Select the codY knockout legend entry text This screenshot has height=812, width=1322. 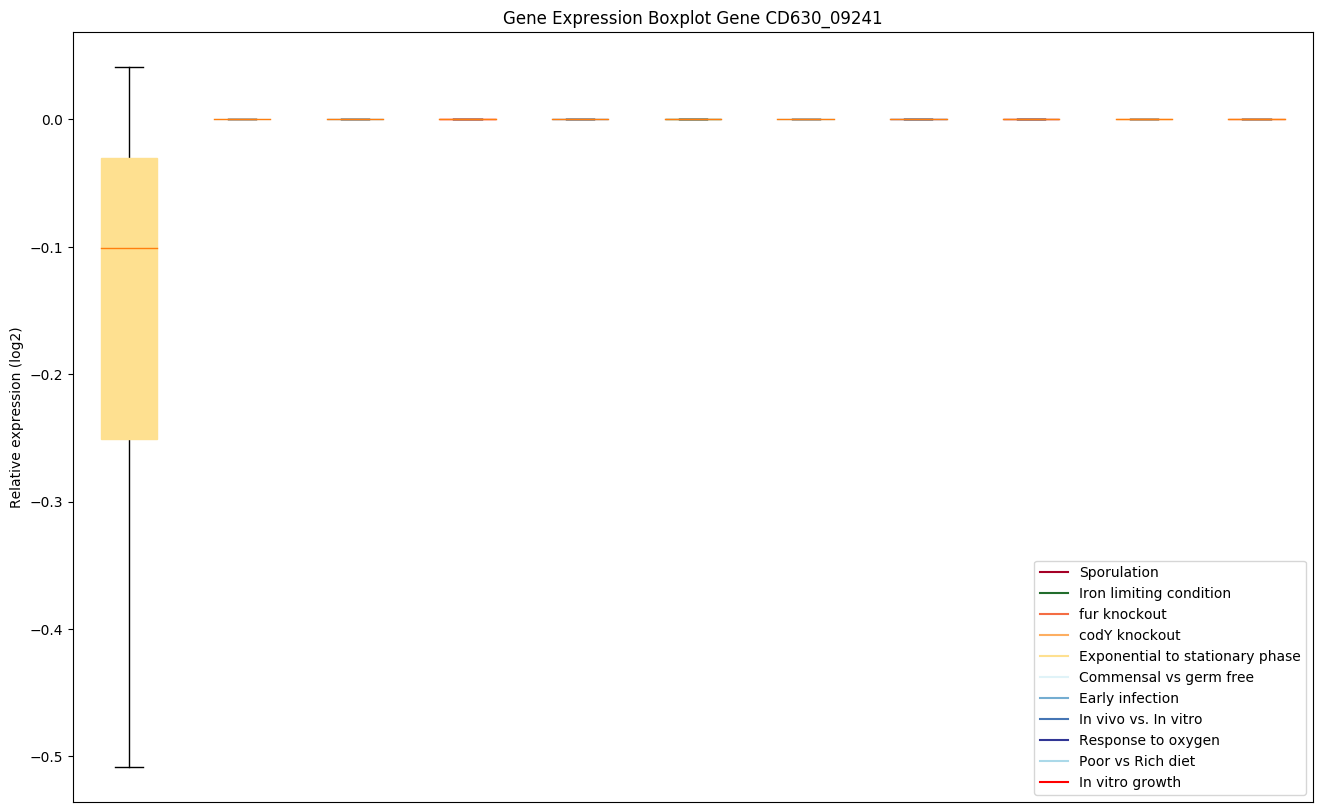(1129, 635)
